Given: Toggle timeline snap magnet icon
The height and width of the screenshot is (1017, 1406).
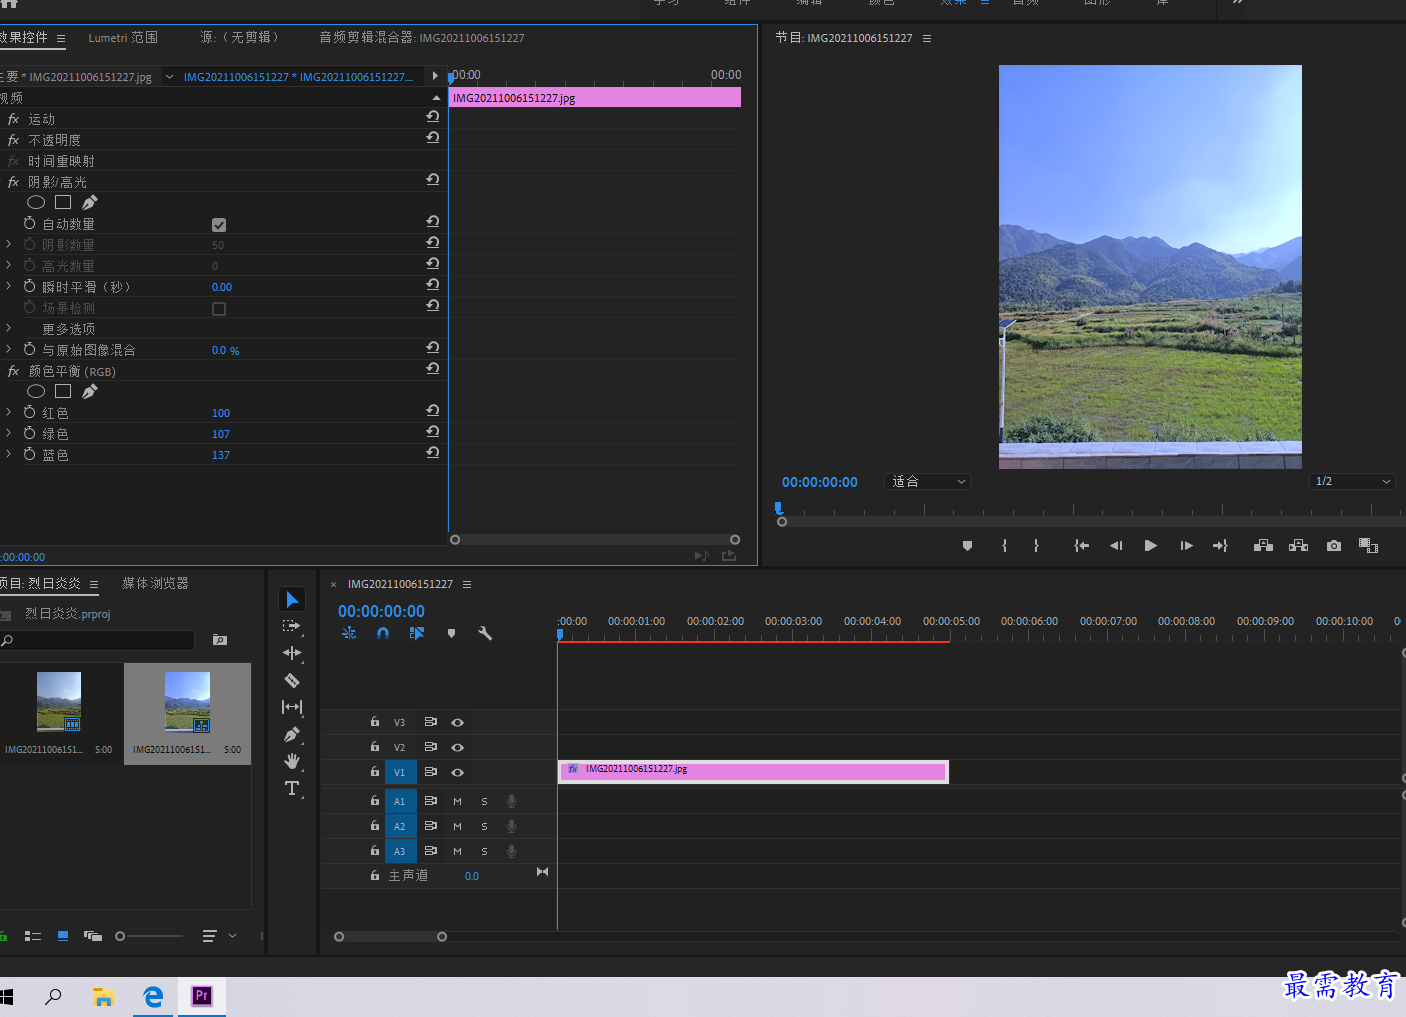Looking at the screenshot, I should [x=383, y=633].
